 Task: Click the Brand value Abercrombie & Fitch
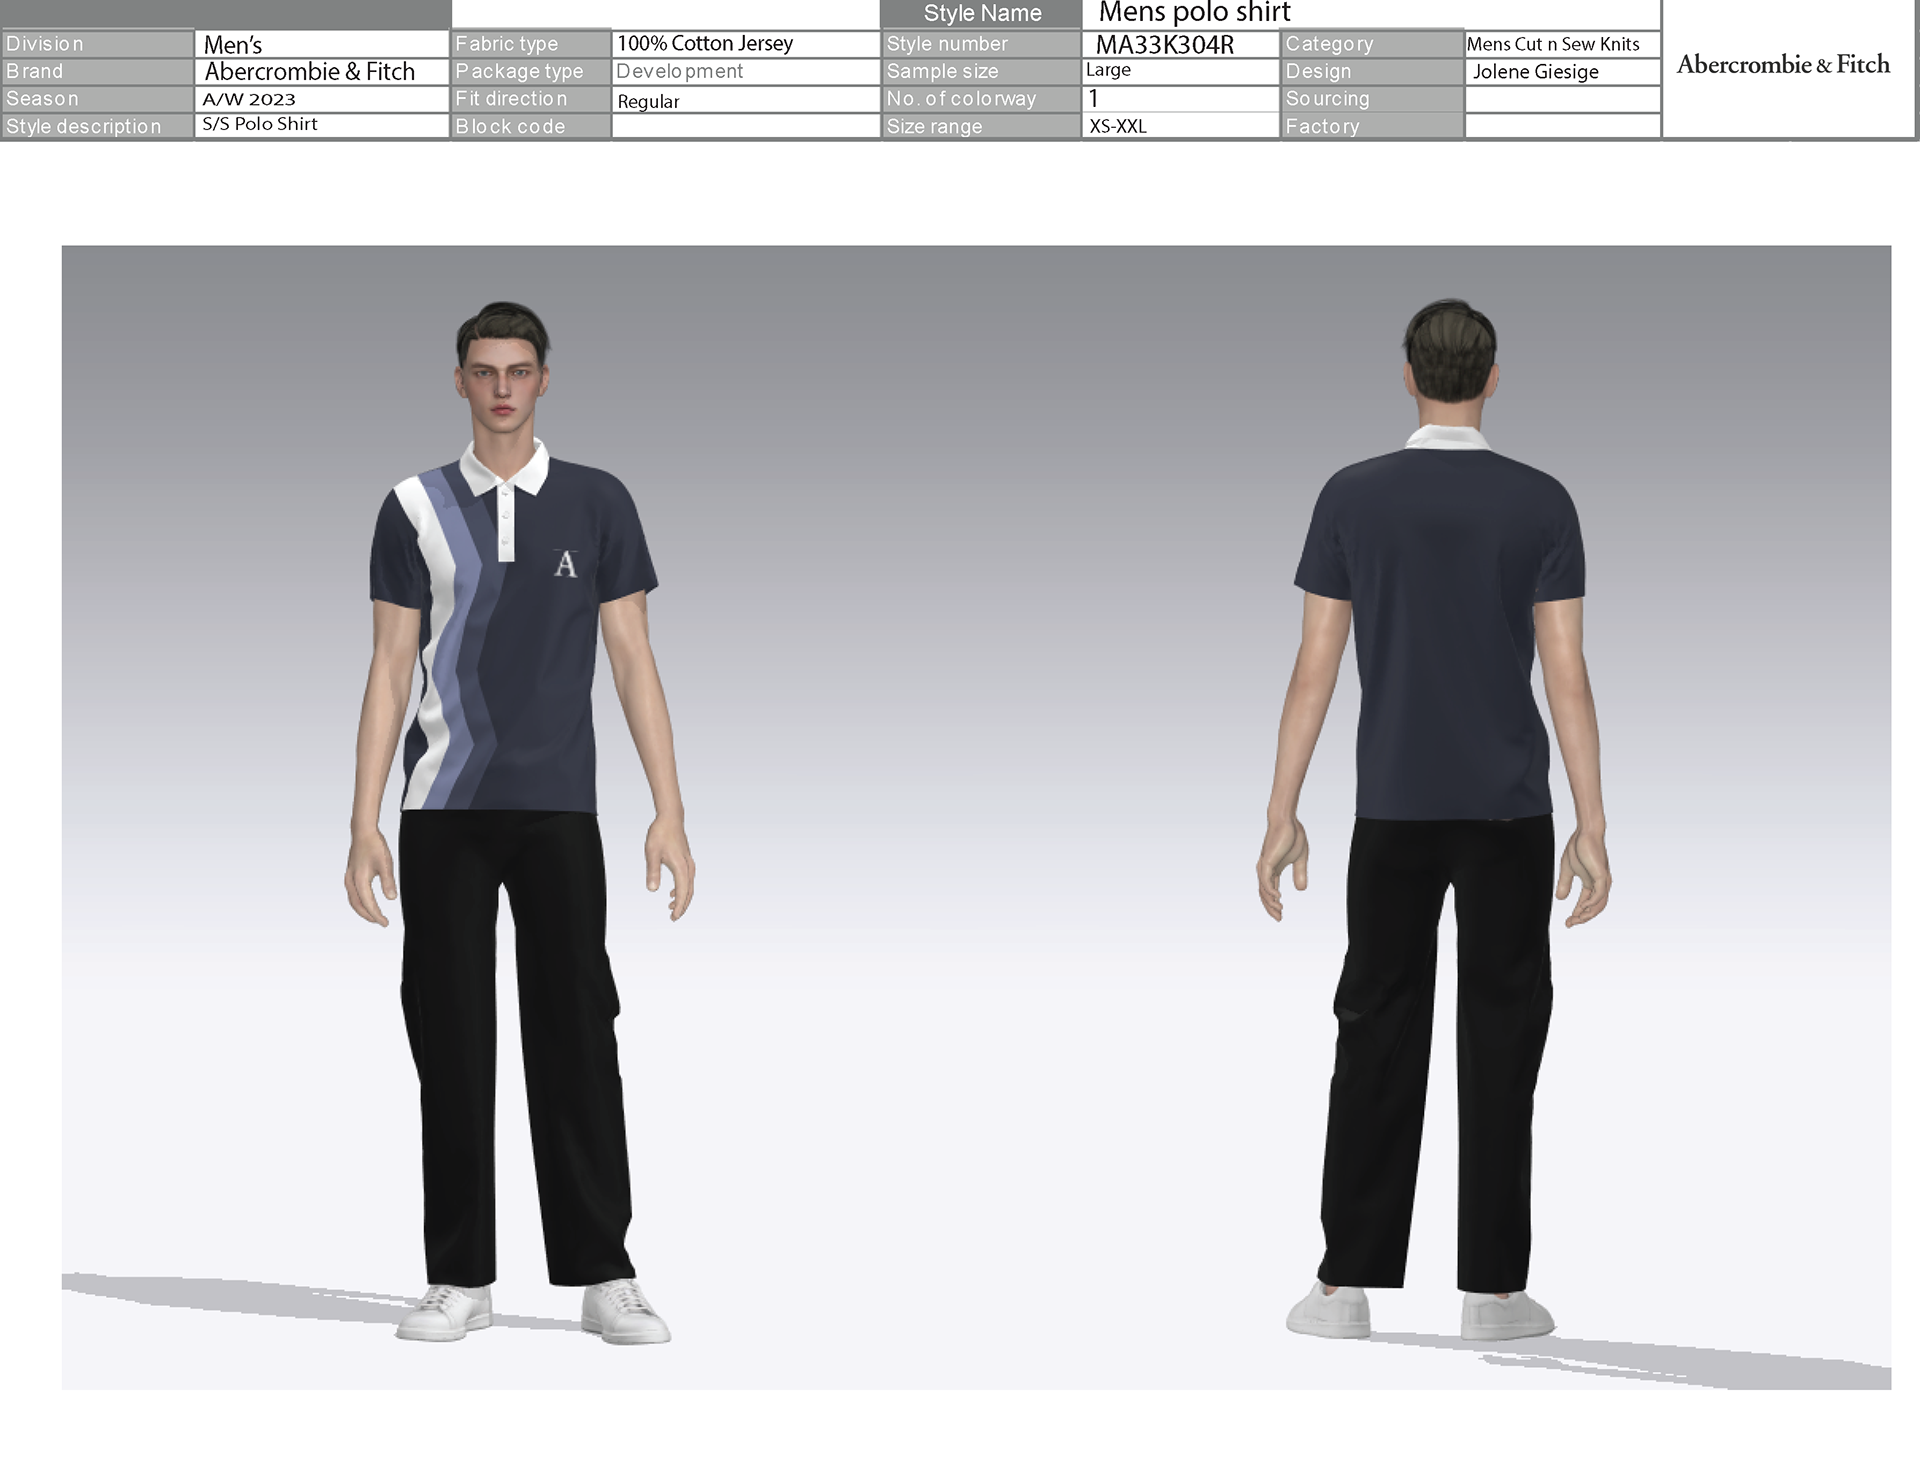coord(309,72)
